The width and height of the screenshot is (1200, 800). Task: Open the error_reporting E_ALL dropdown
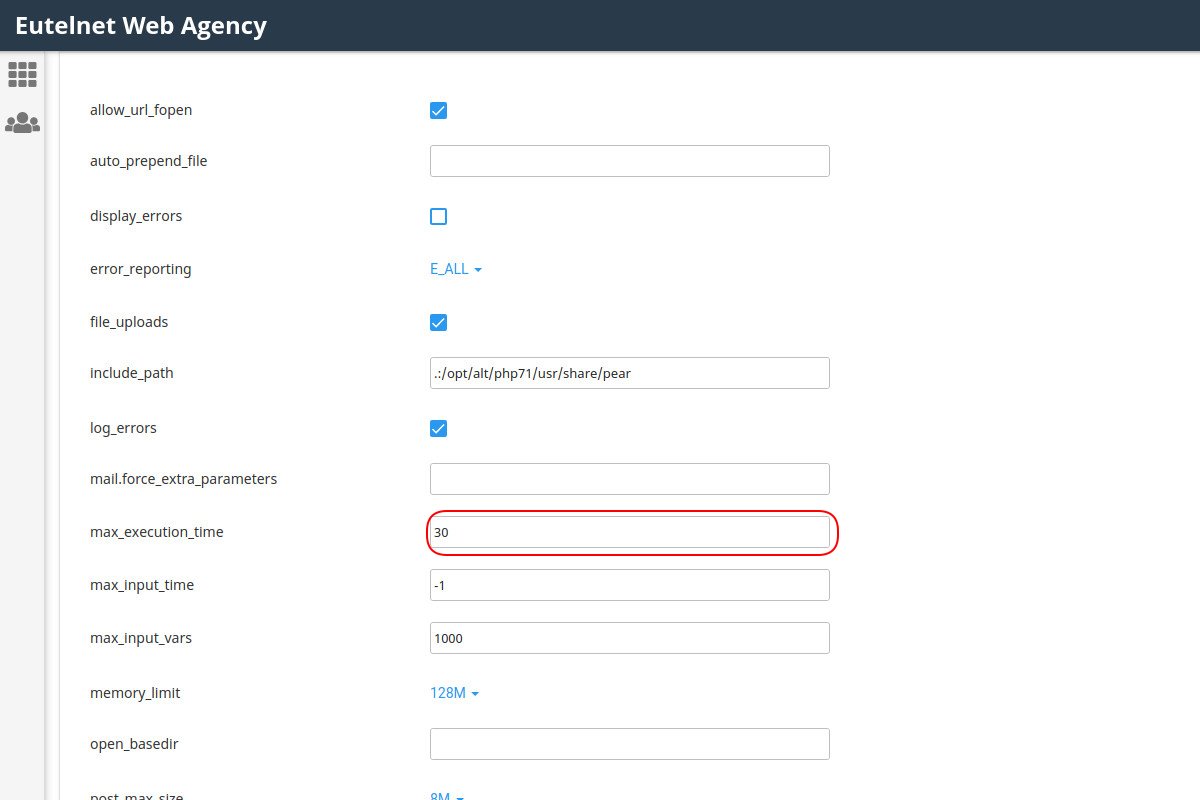point(456,269)
